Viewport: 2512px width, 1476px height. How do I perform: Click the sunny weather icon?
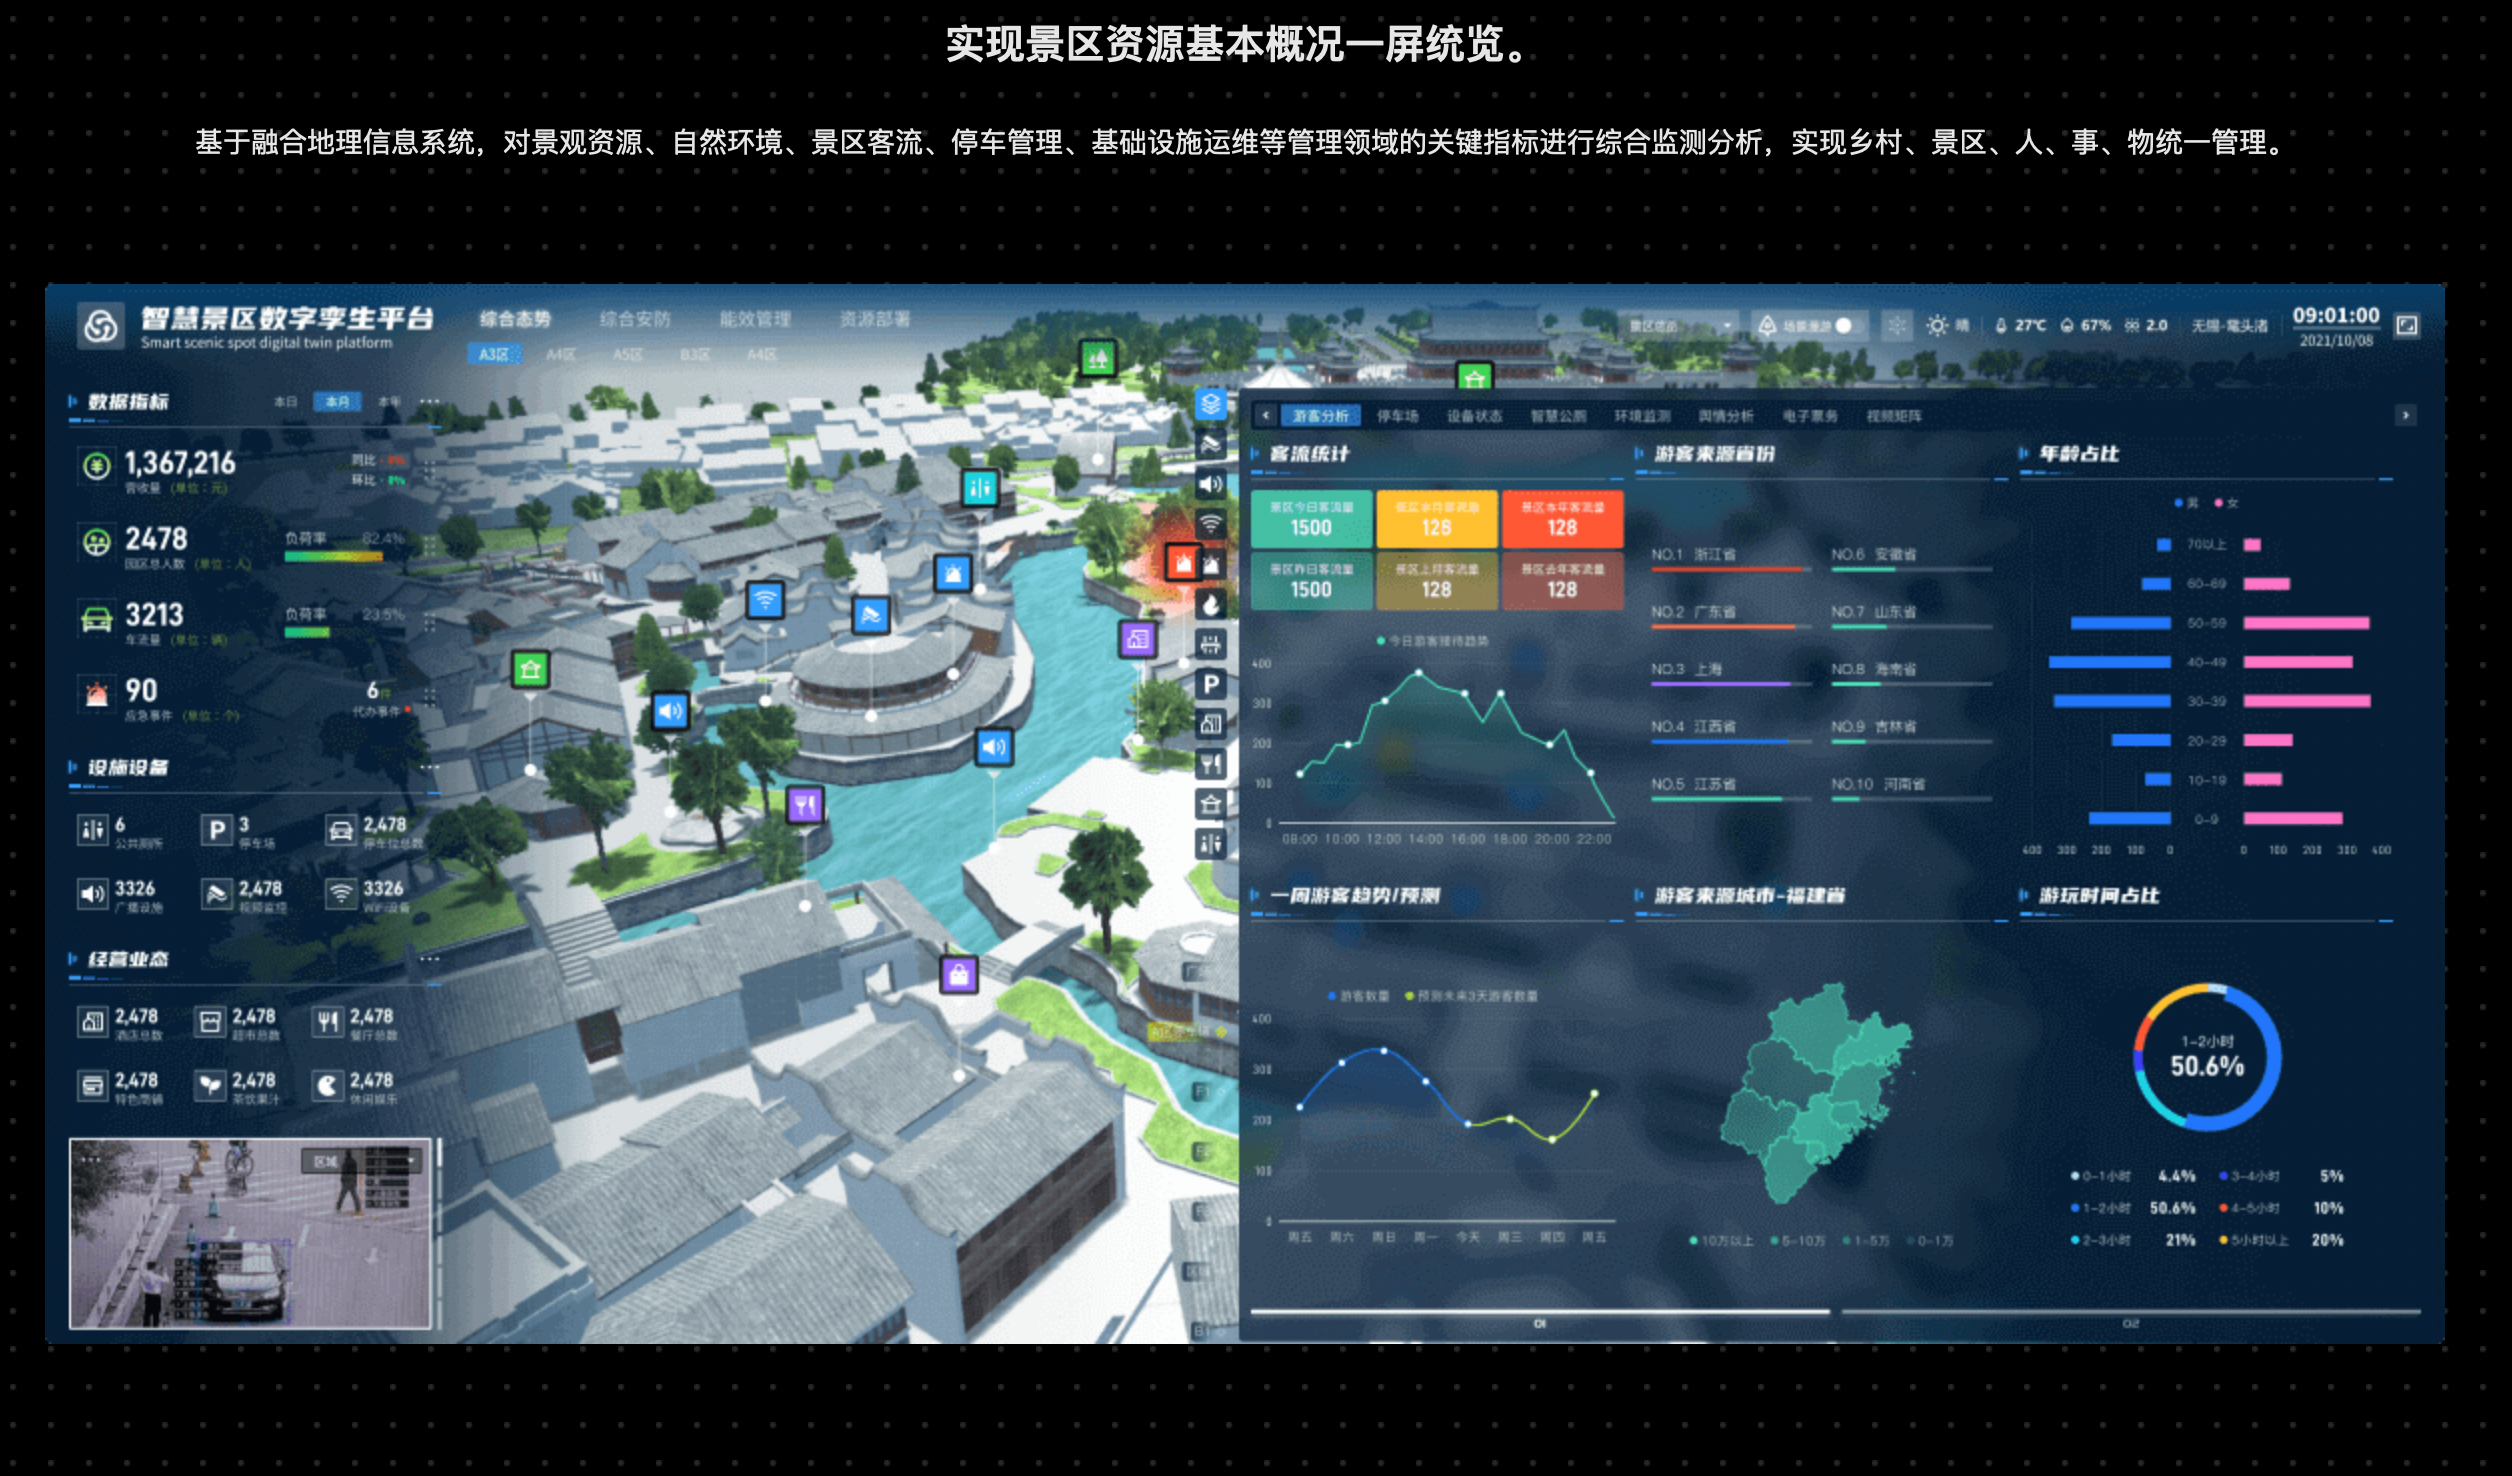point(1937,326)
